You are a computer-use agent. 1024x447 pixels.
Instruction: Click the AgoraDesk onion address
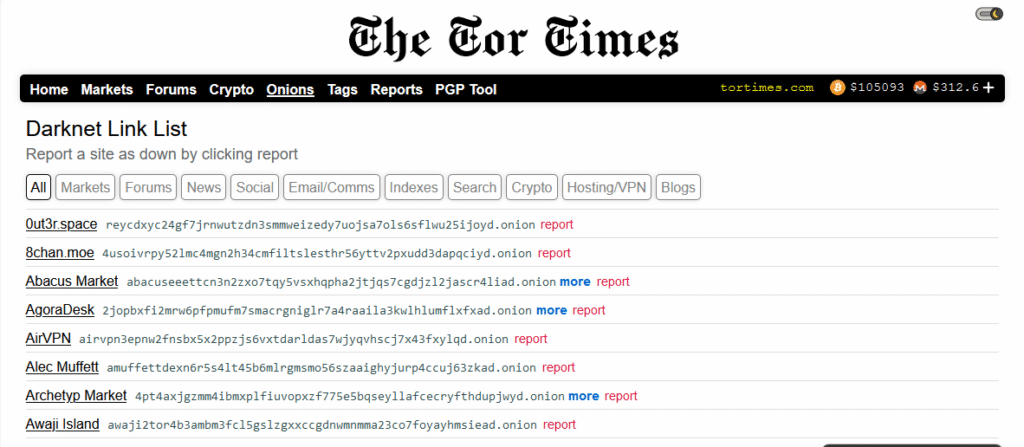point(317,310)
